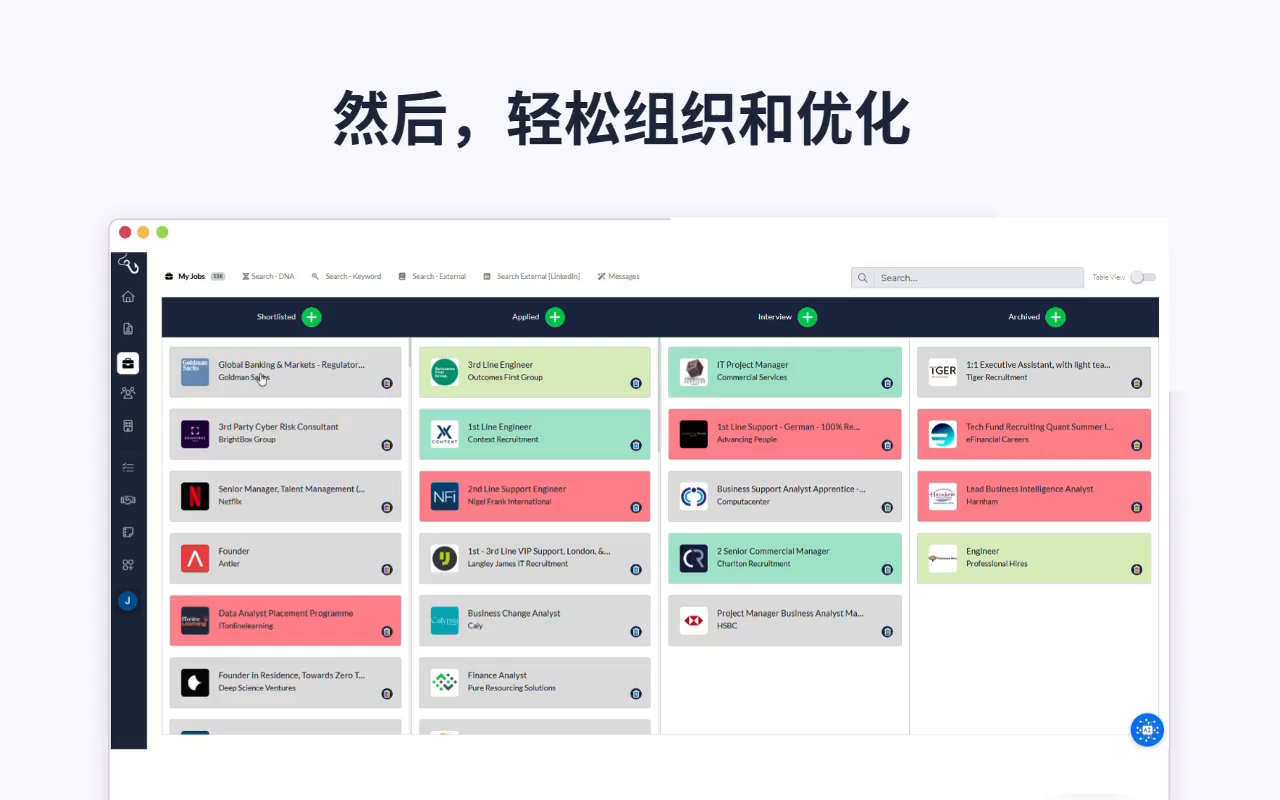
Task: Open the Founder at Antler card
Action: [285, 558]
